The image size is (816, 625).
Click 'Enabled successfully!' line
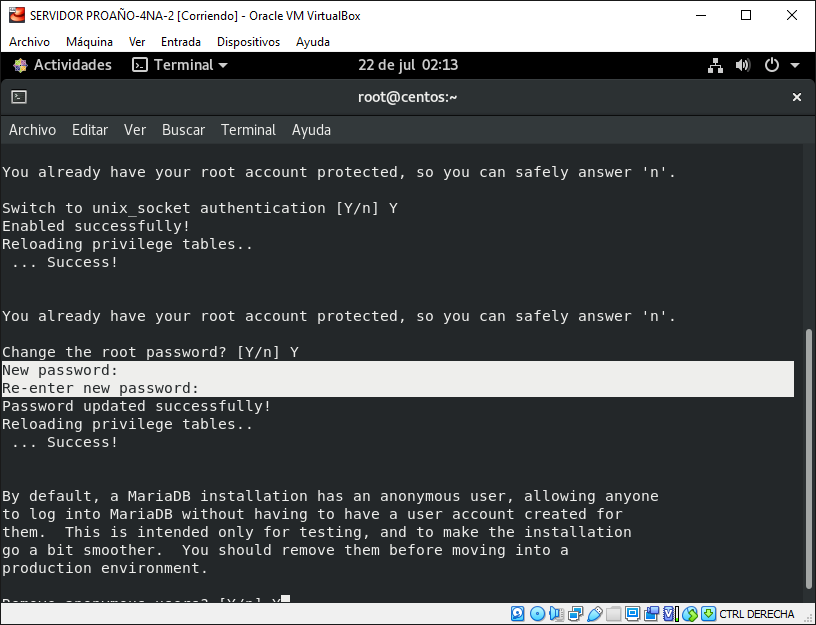tap(96, 226)
